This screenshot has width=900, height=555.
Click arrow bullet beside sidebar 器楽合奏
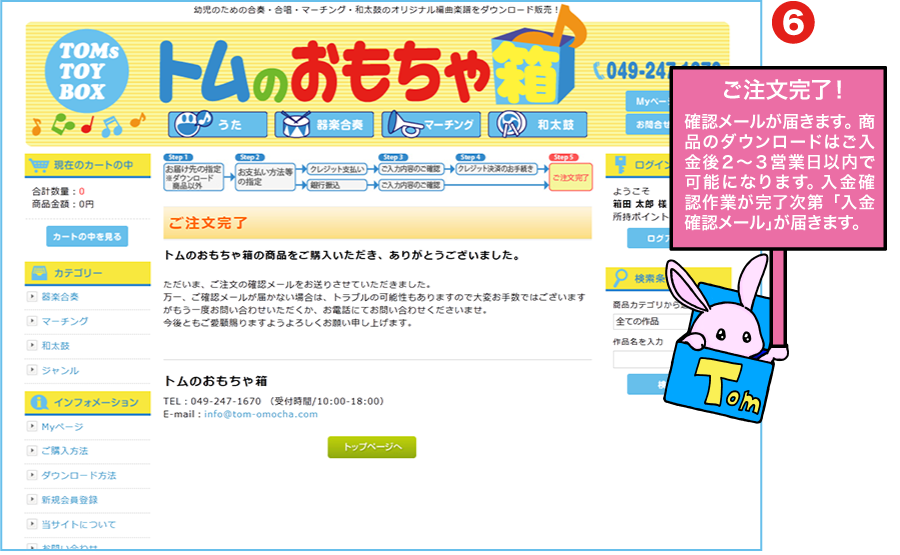pyautogui.click(x=32, y=297)
